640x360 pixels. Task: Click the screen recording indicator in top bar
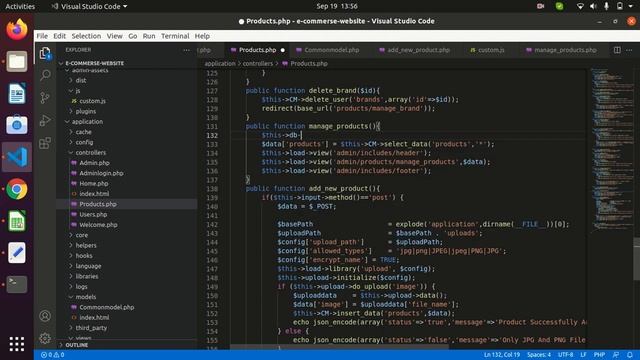click(x=540, y=6)
